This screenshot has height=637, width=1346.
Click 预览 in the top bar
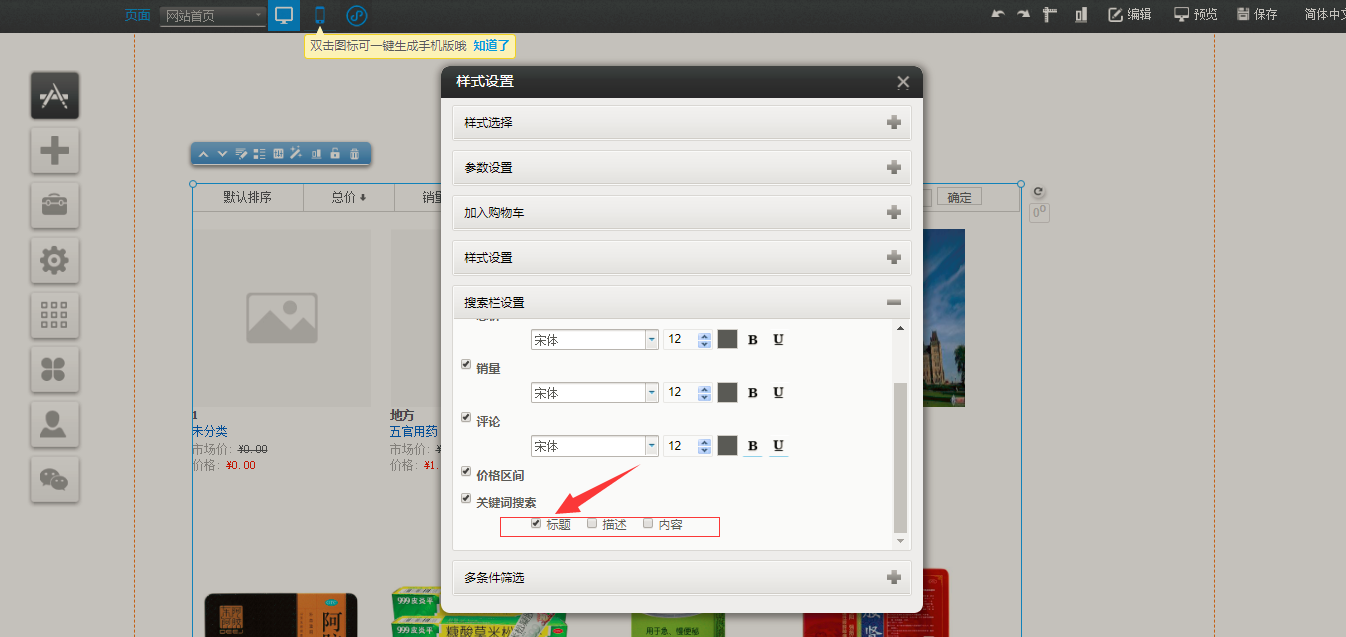pyautogui.click(x=1195, y=14)
